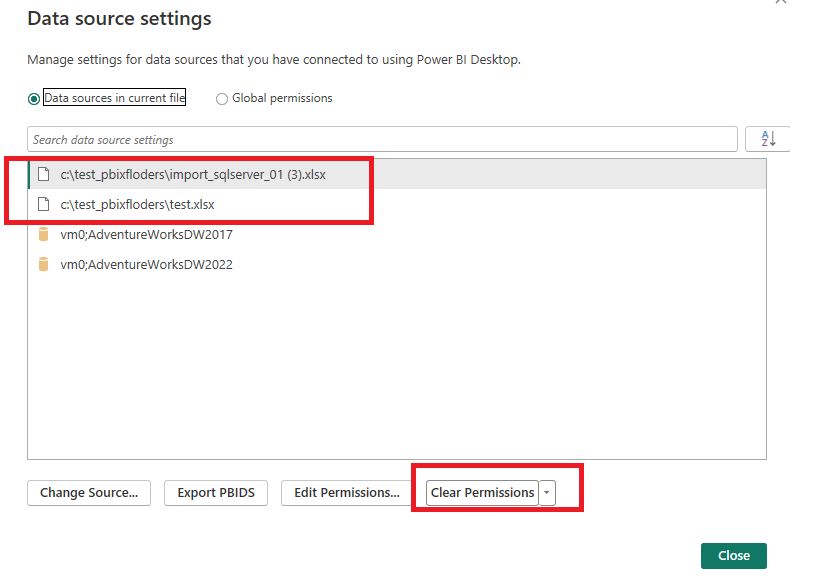
Task: Click the A-Z sort icon button
Action: [x=768, y=139]
